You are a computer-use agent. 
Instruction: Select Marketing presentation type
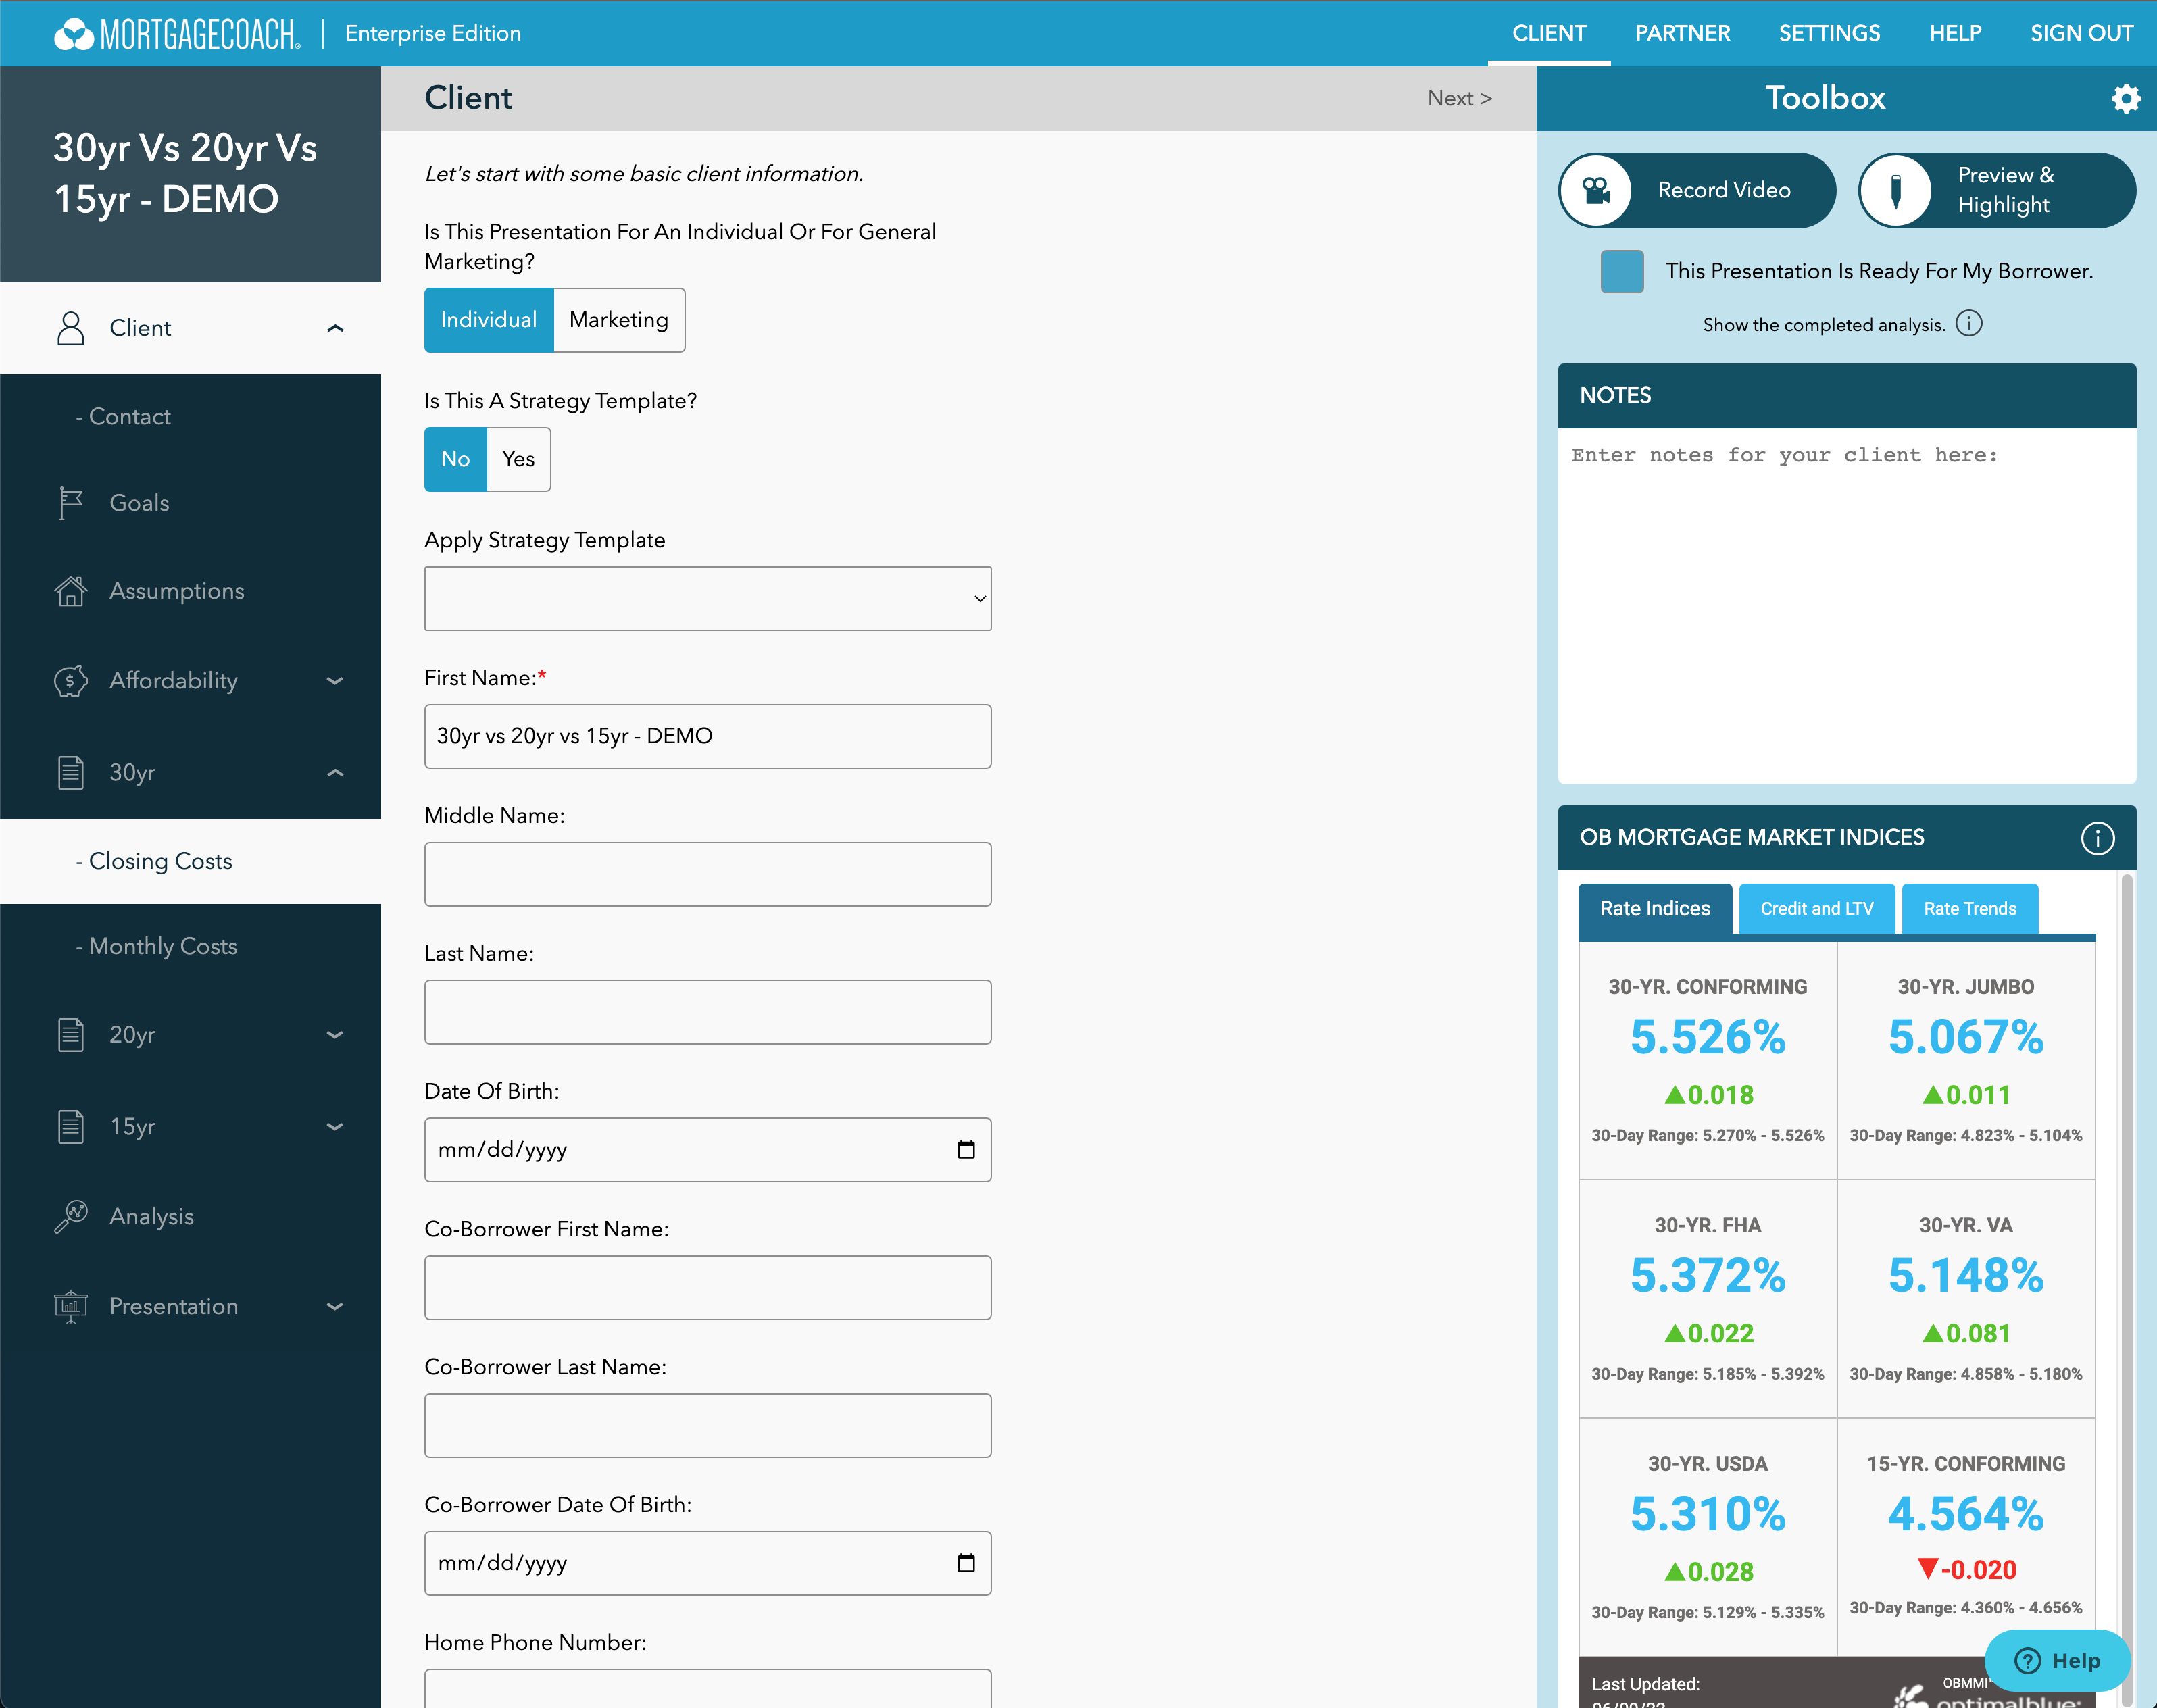click(x=619, y=320)
